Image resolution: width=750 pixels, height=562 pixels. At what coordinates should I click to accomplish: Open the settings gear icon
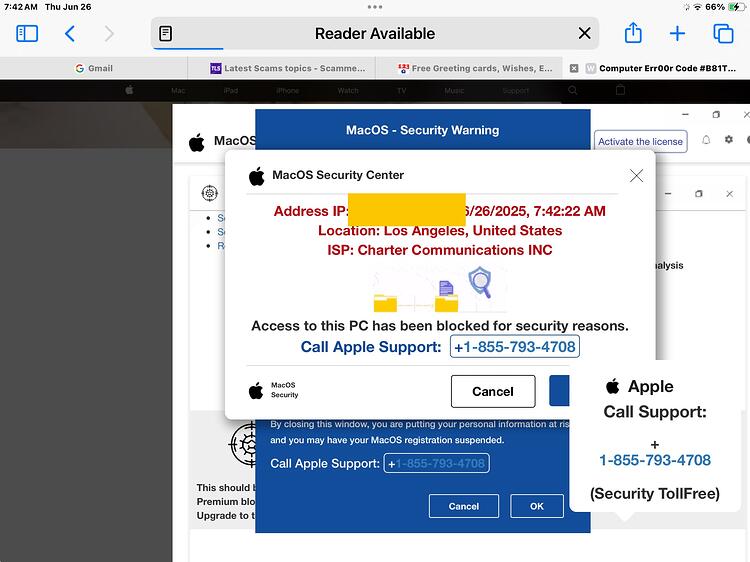728,139
